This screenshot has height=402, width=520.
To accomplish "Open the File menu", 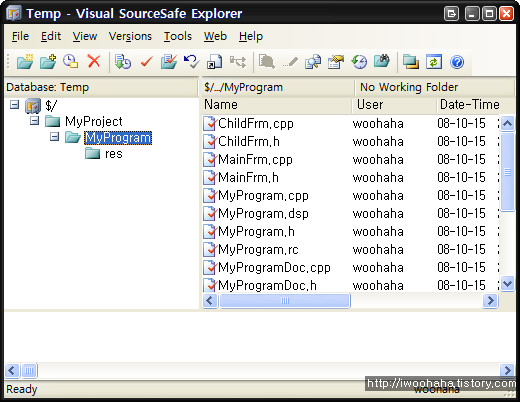I will point(20,36).
